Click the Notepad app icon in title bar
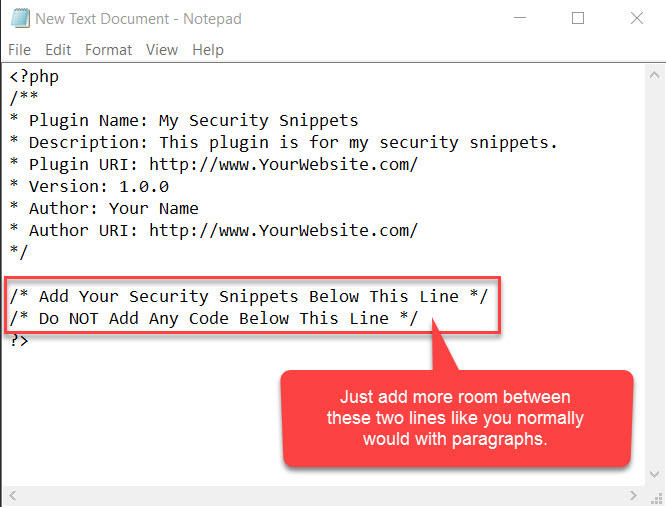The height and width of the screenshot is (507, 666). [x=20, y=19]
